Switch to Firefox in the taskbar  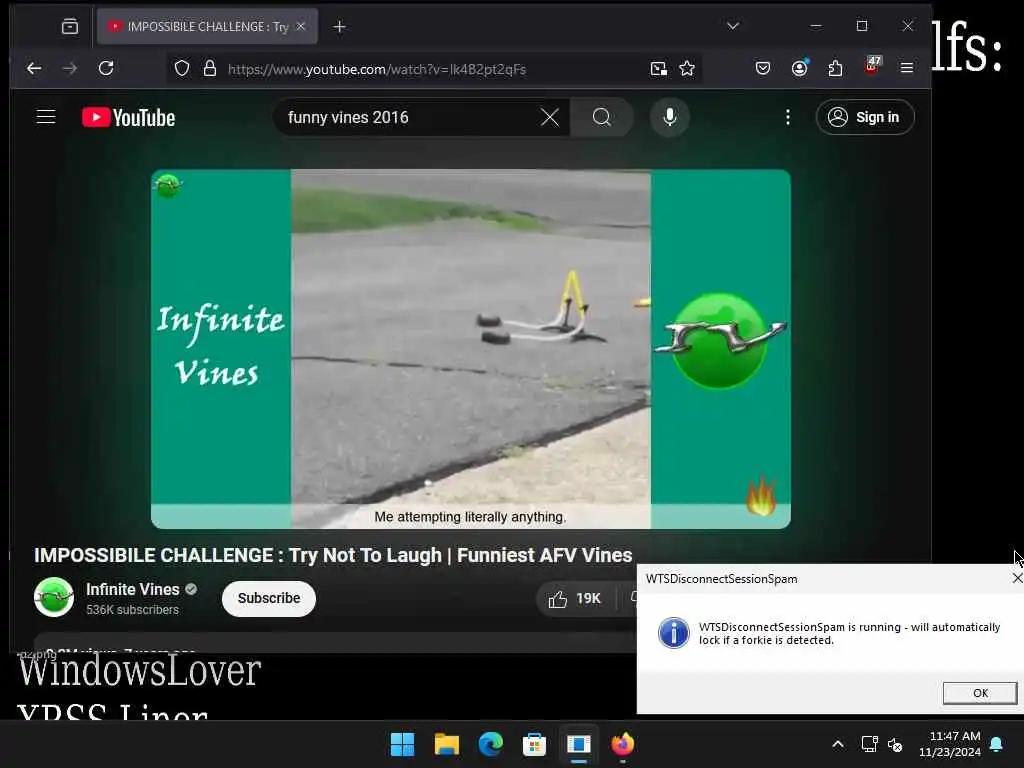pyautogui.click(x=622, y=744)
